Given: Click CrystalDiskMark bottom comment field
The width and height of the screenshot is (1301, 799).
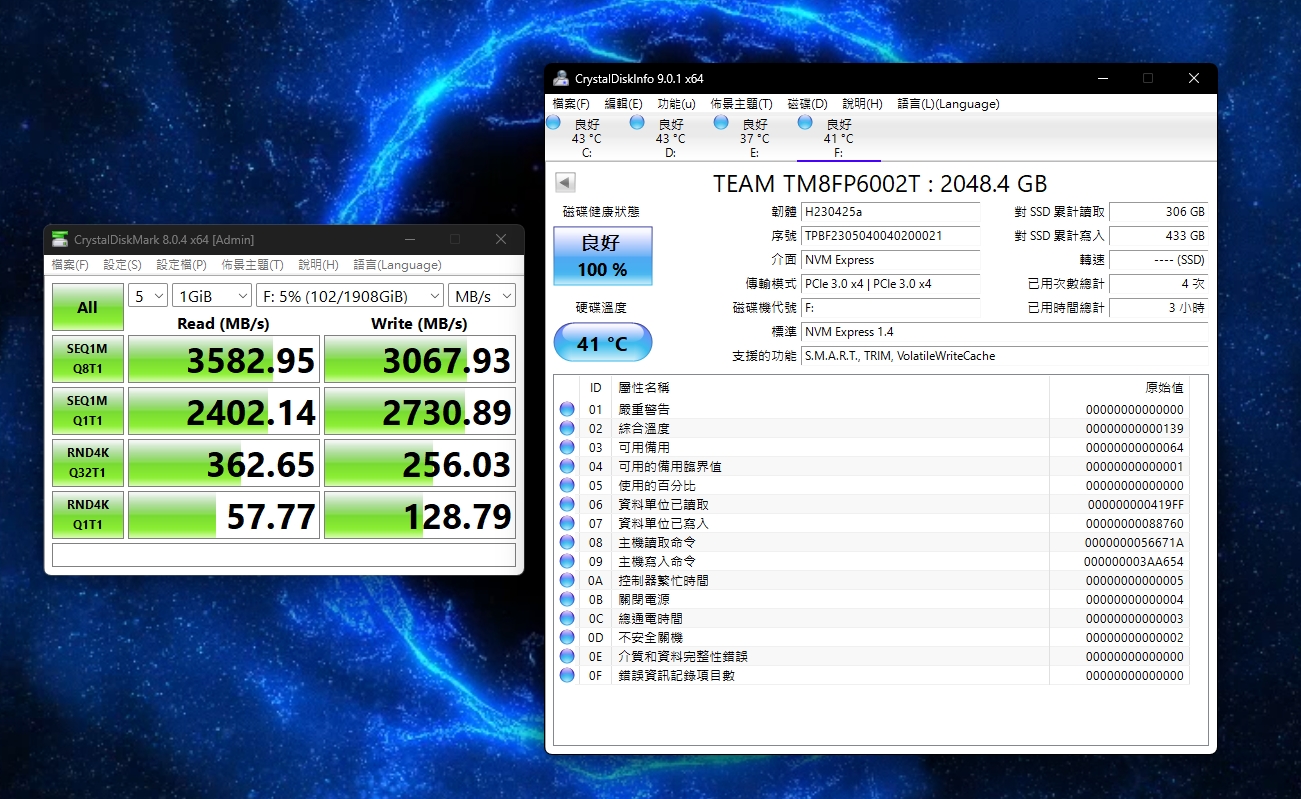Looking at the screenshot, I should (284, 555).
